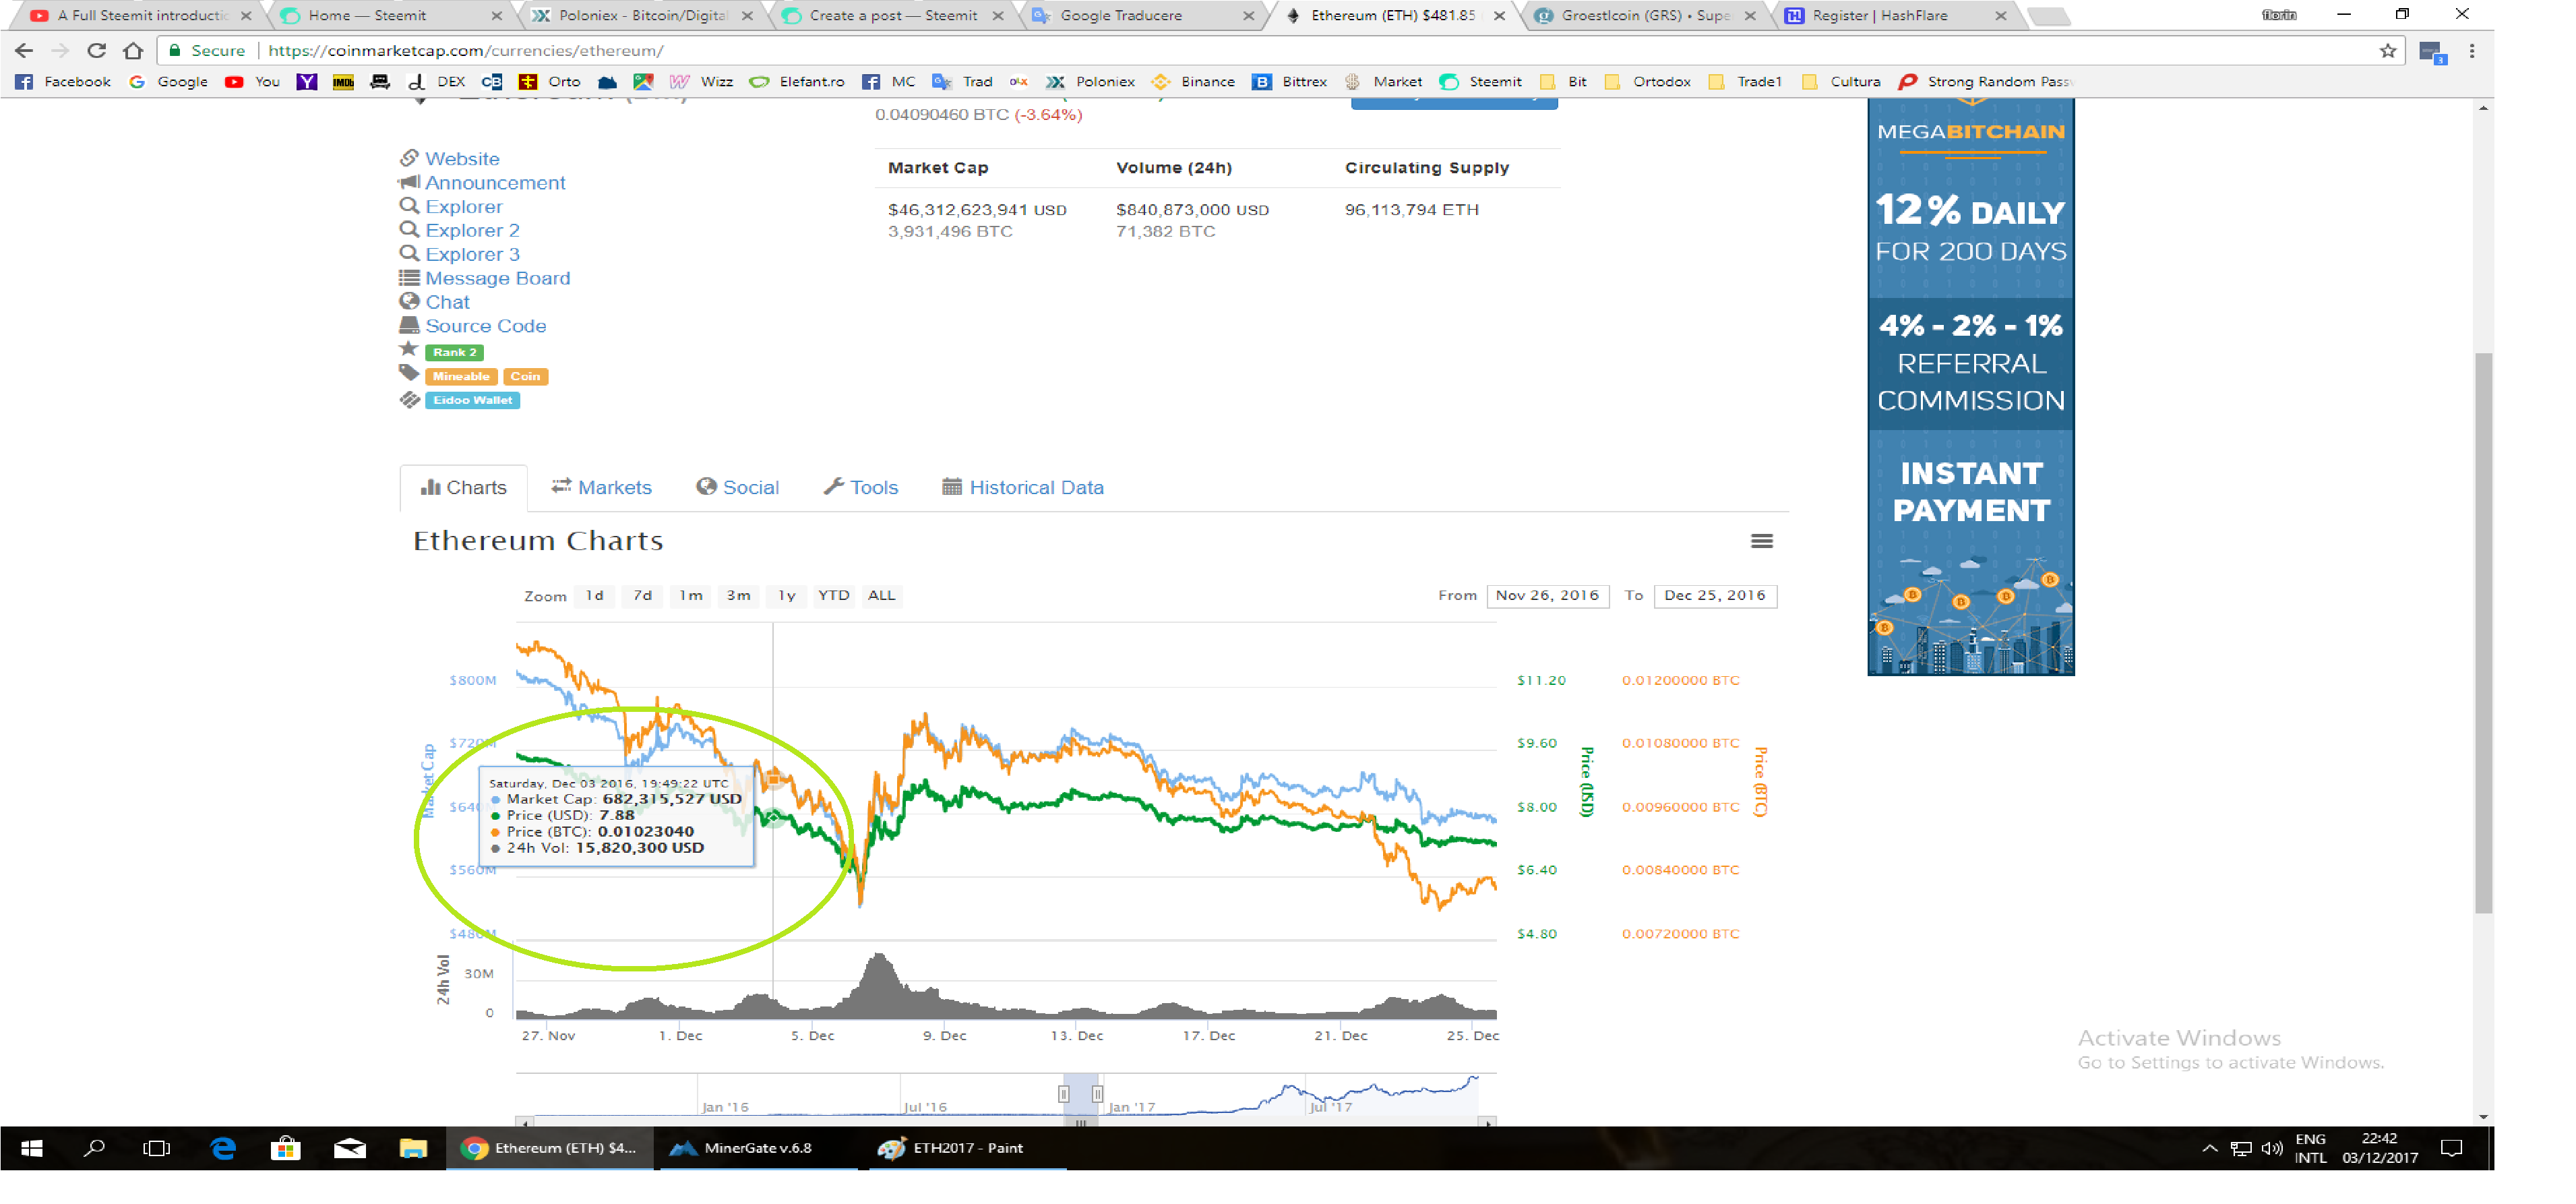Open the Poloniex bookmark icon
Image resolution: width=2576 pixels, height=1204 pixels.
[x=1055, y=81]
